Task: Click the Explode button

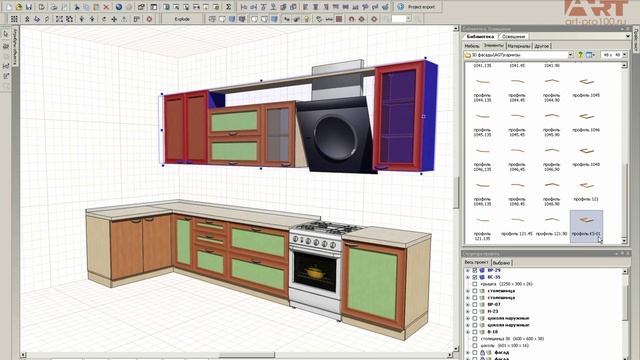Action: coord(182,19)
